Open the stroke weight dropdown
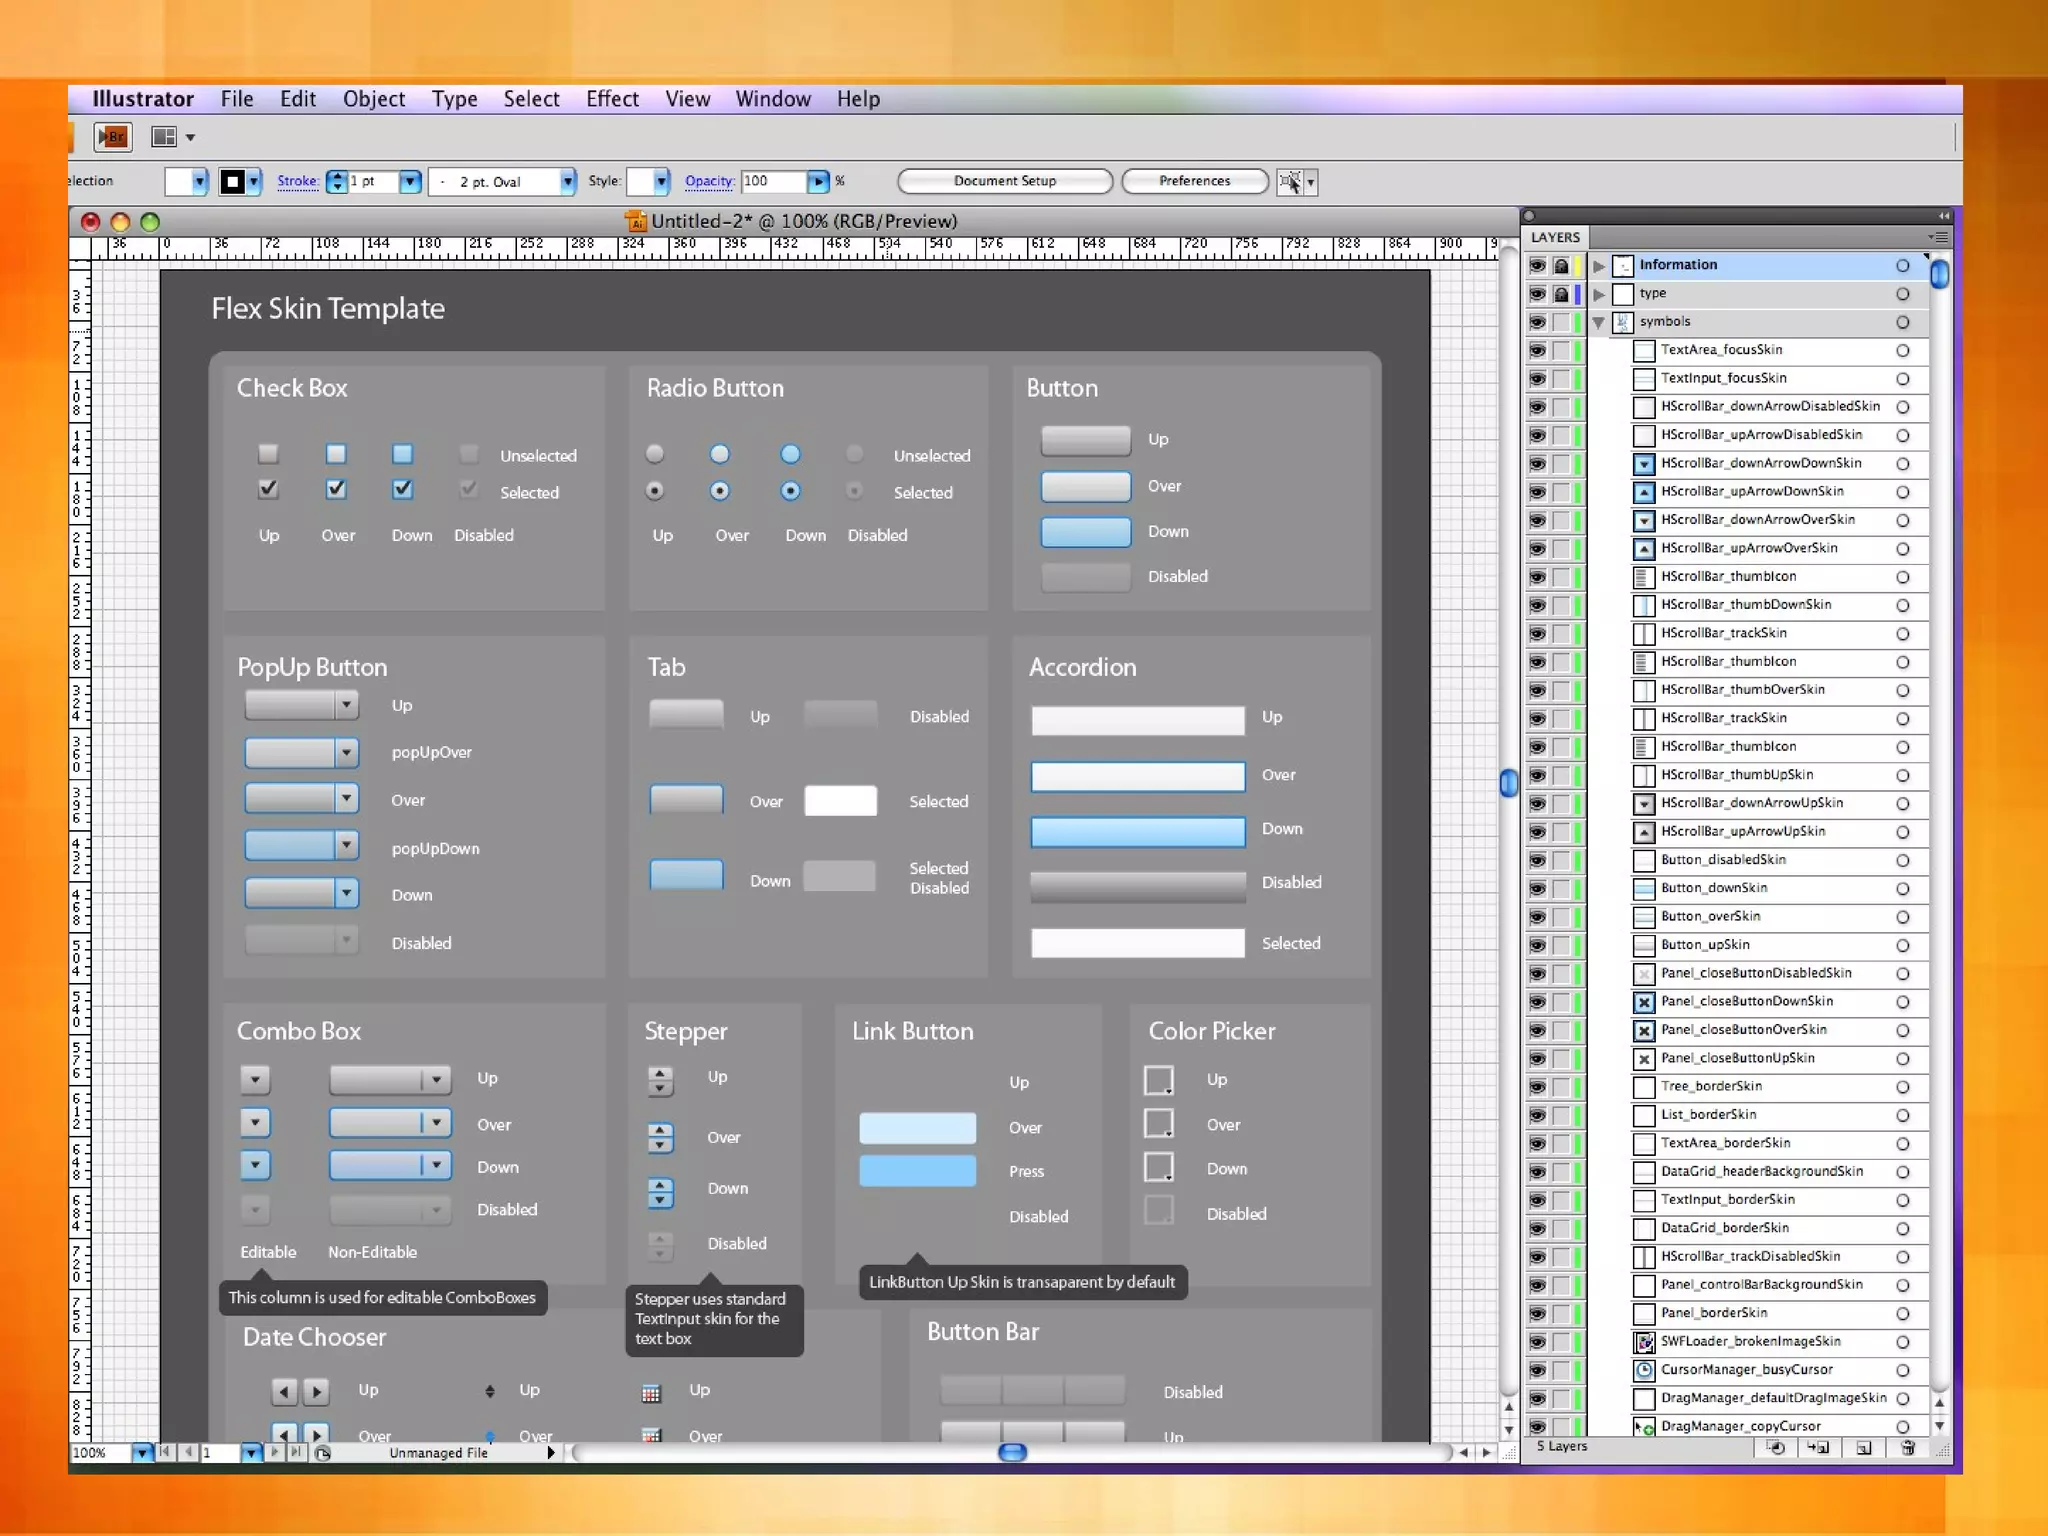 pyautogui.click(x=410, y=182)
